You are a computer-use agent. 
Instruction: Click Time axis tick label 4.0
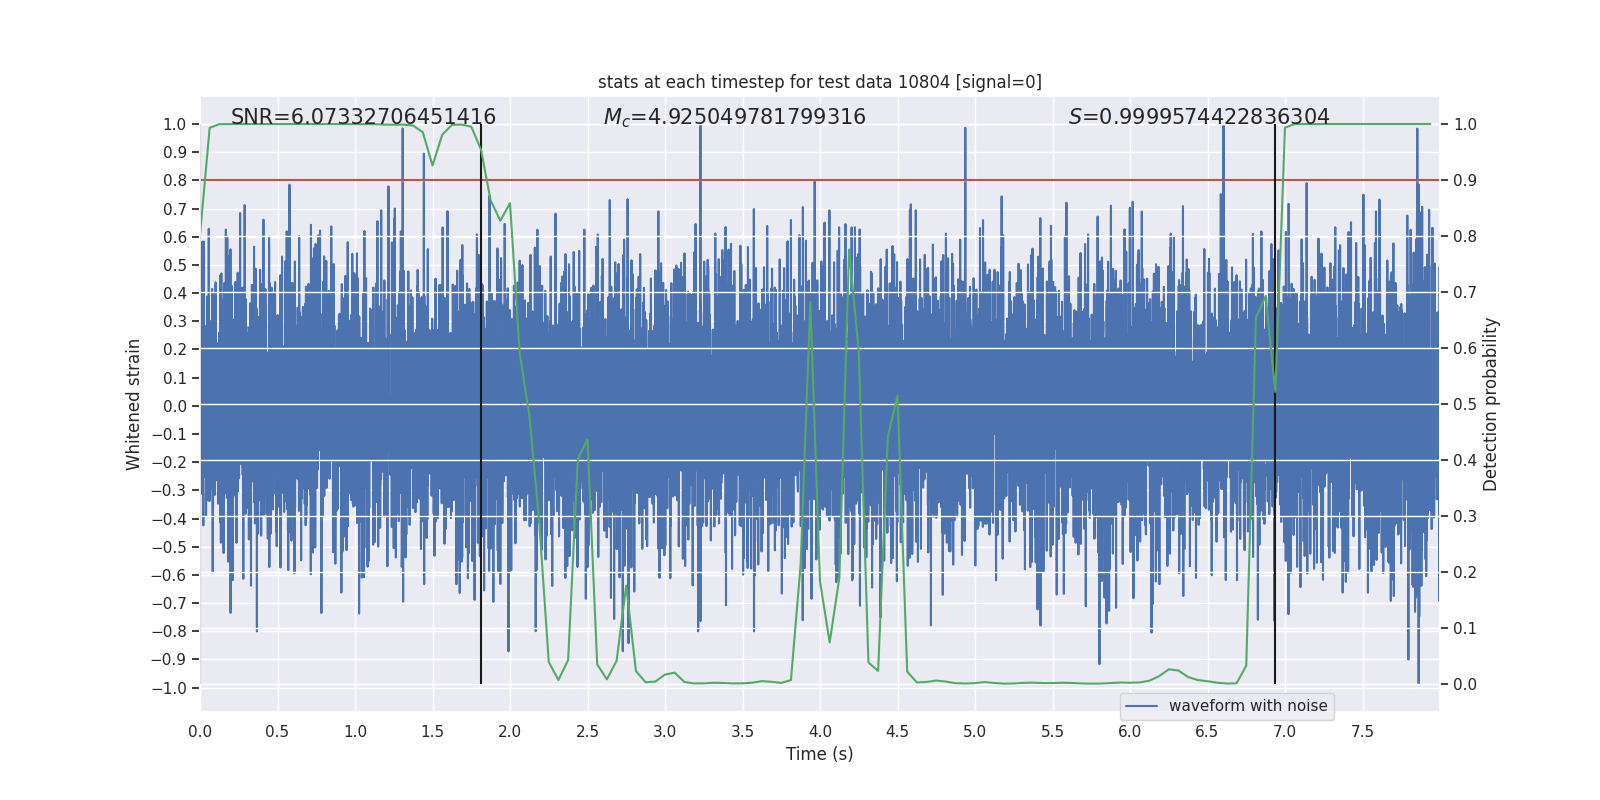820,732
